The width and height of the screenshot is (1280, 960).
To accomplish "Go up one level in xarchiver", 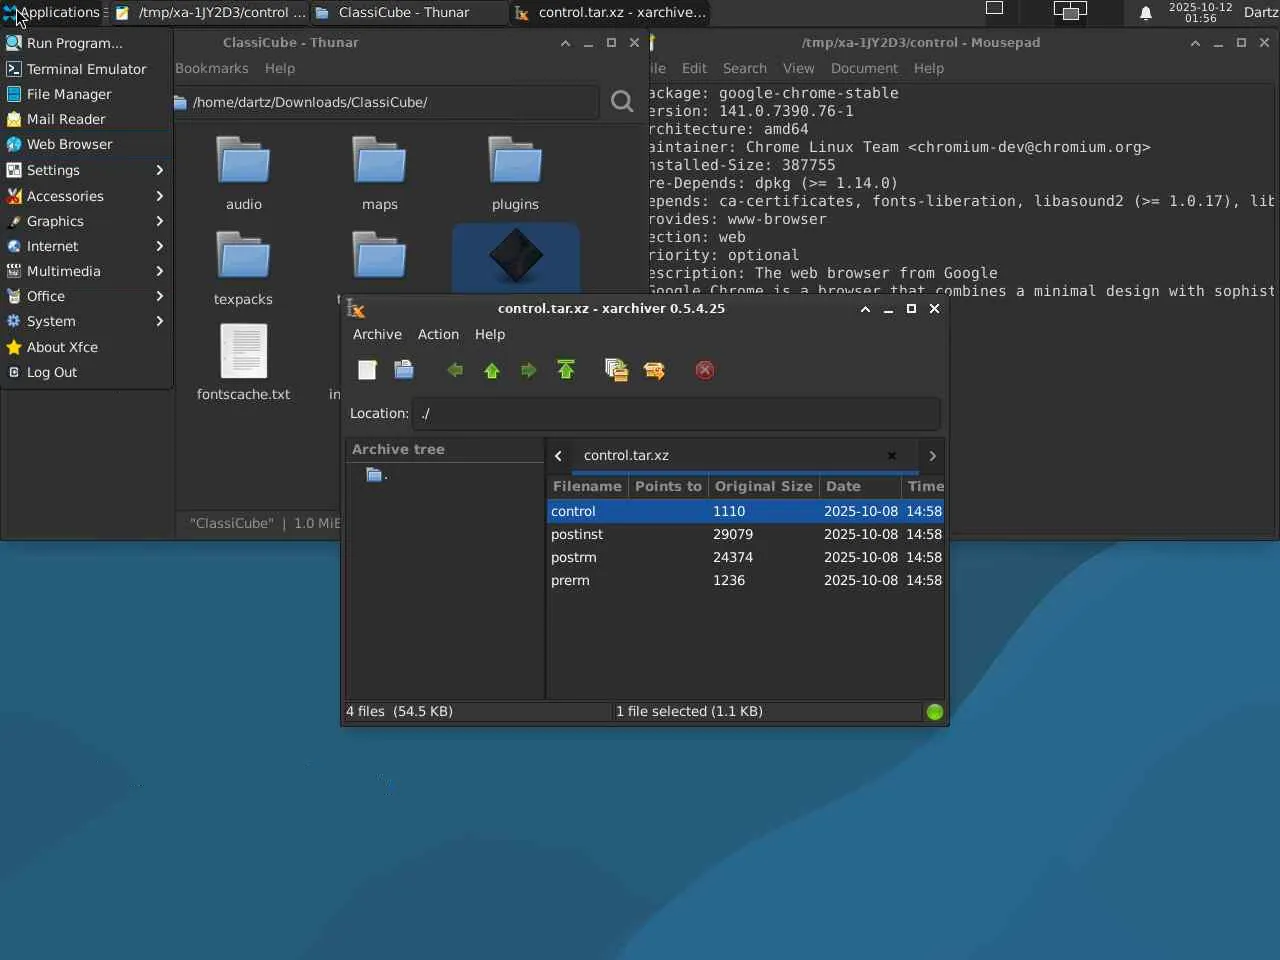I will point(492,370).
